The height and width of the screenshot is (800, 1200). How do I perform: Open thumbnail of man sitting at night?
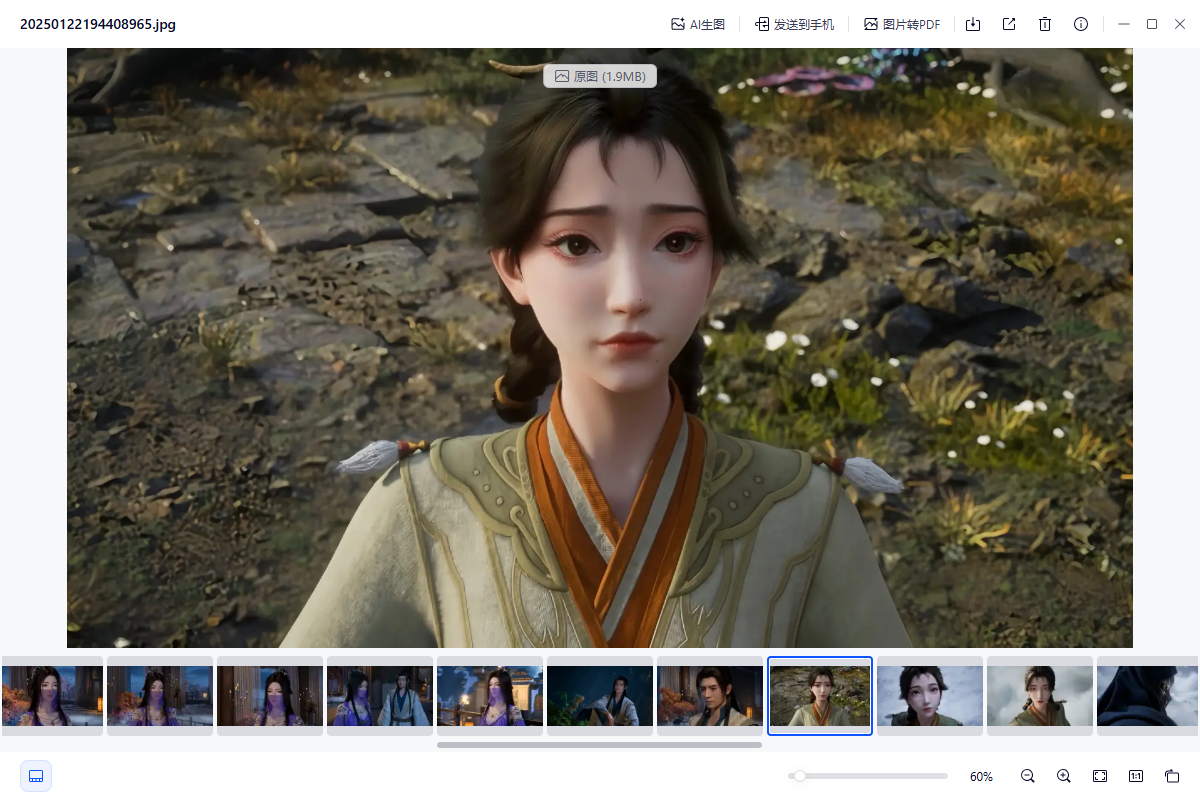coord(600,696)
